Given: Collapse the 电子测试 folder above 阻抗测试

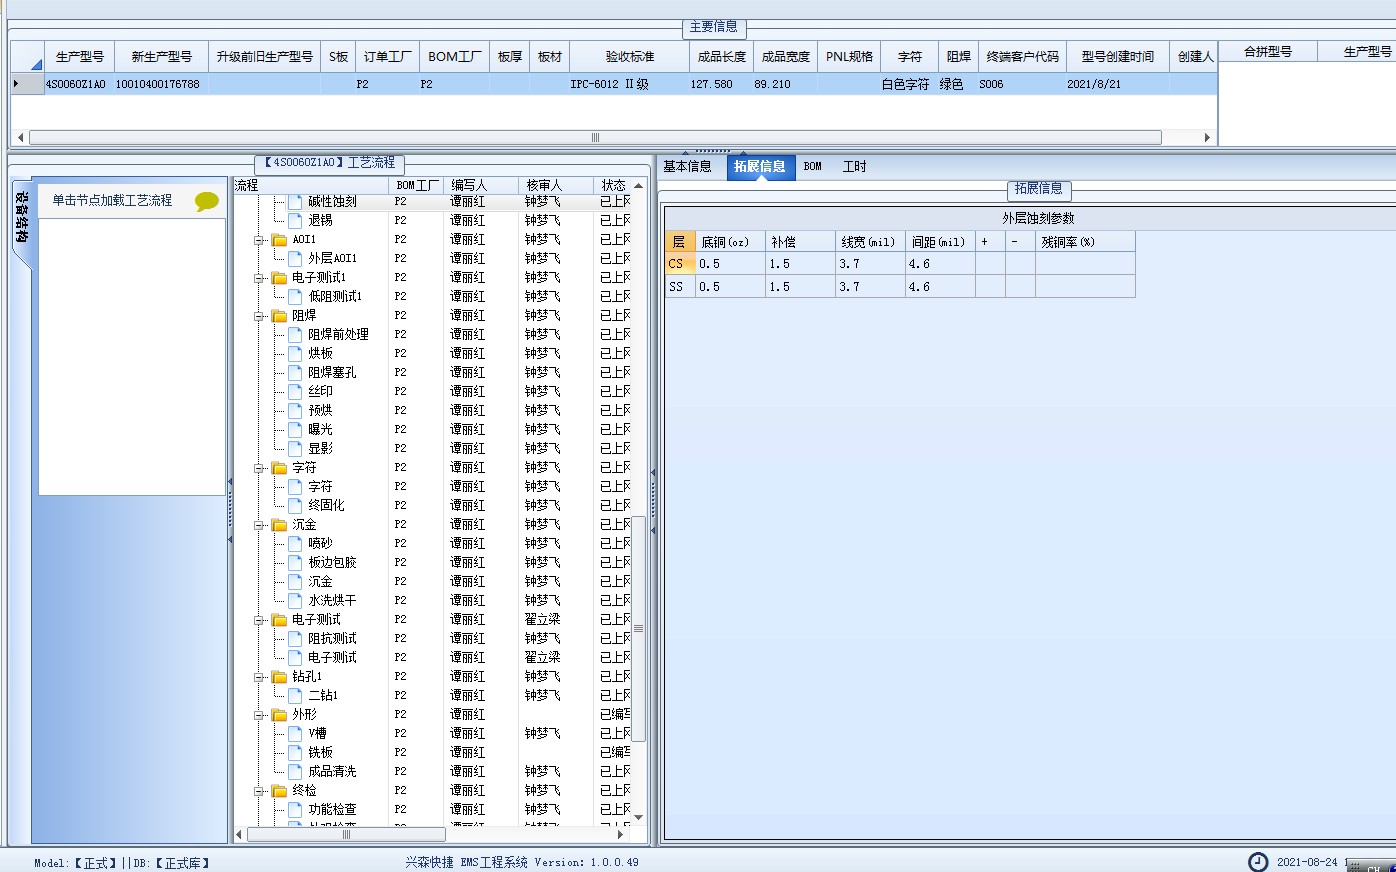Looking at the screenshot, I should [259, 620].
